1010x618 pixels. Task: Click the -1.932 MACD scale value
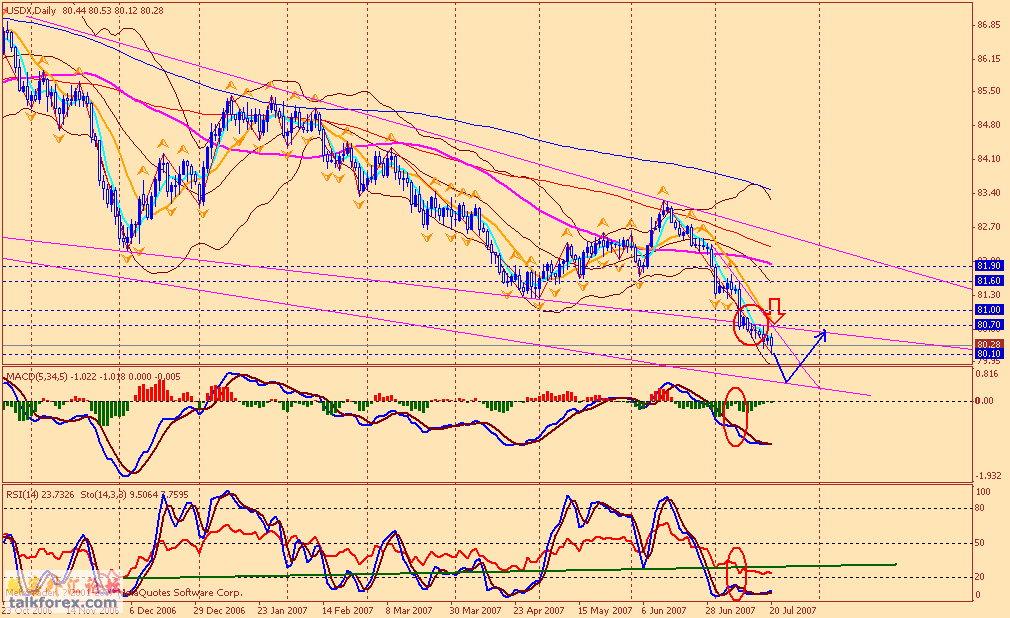[989, 476]
